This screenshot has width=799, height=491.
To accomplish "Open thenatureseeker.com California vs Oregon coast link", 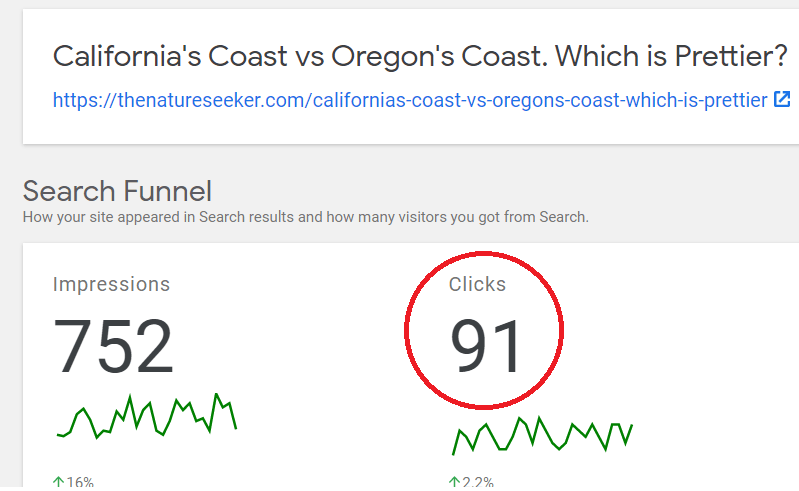I will (410, 100).
